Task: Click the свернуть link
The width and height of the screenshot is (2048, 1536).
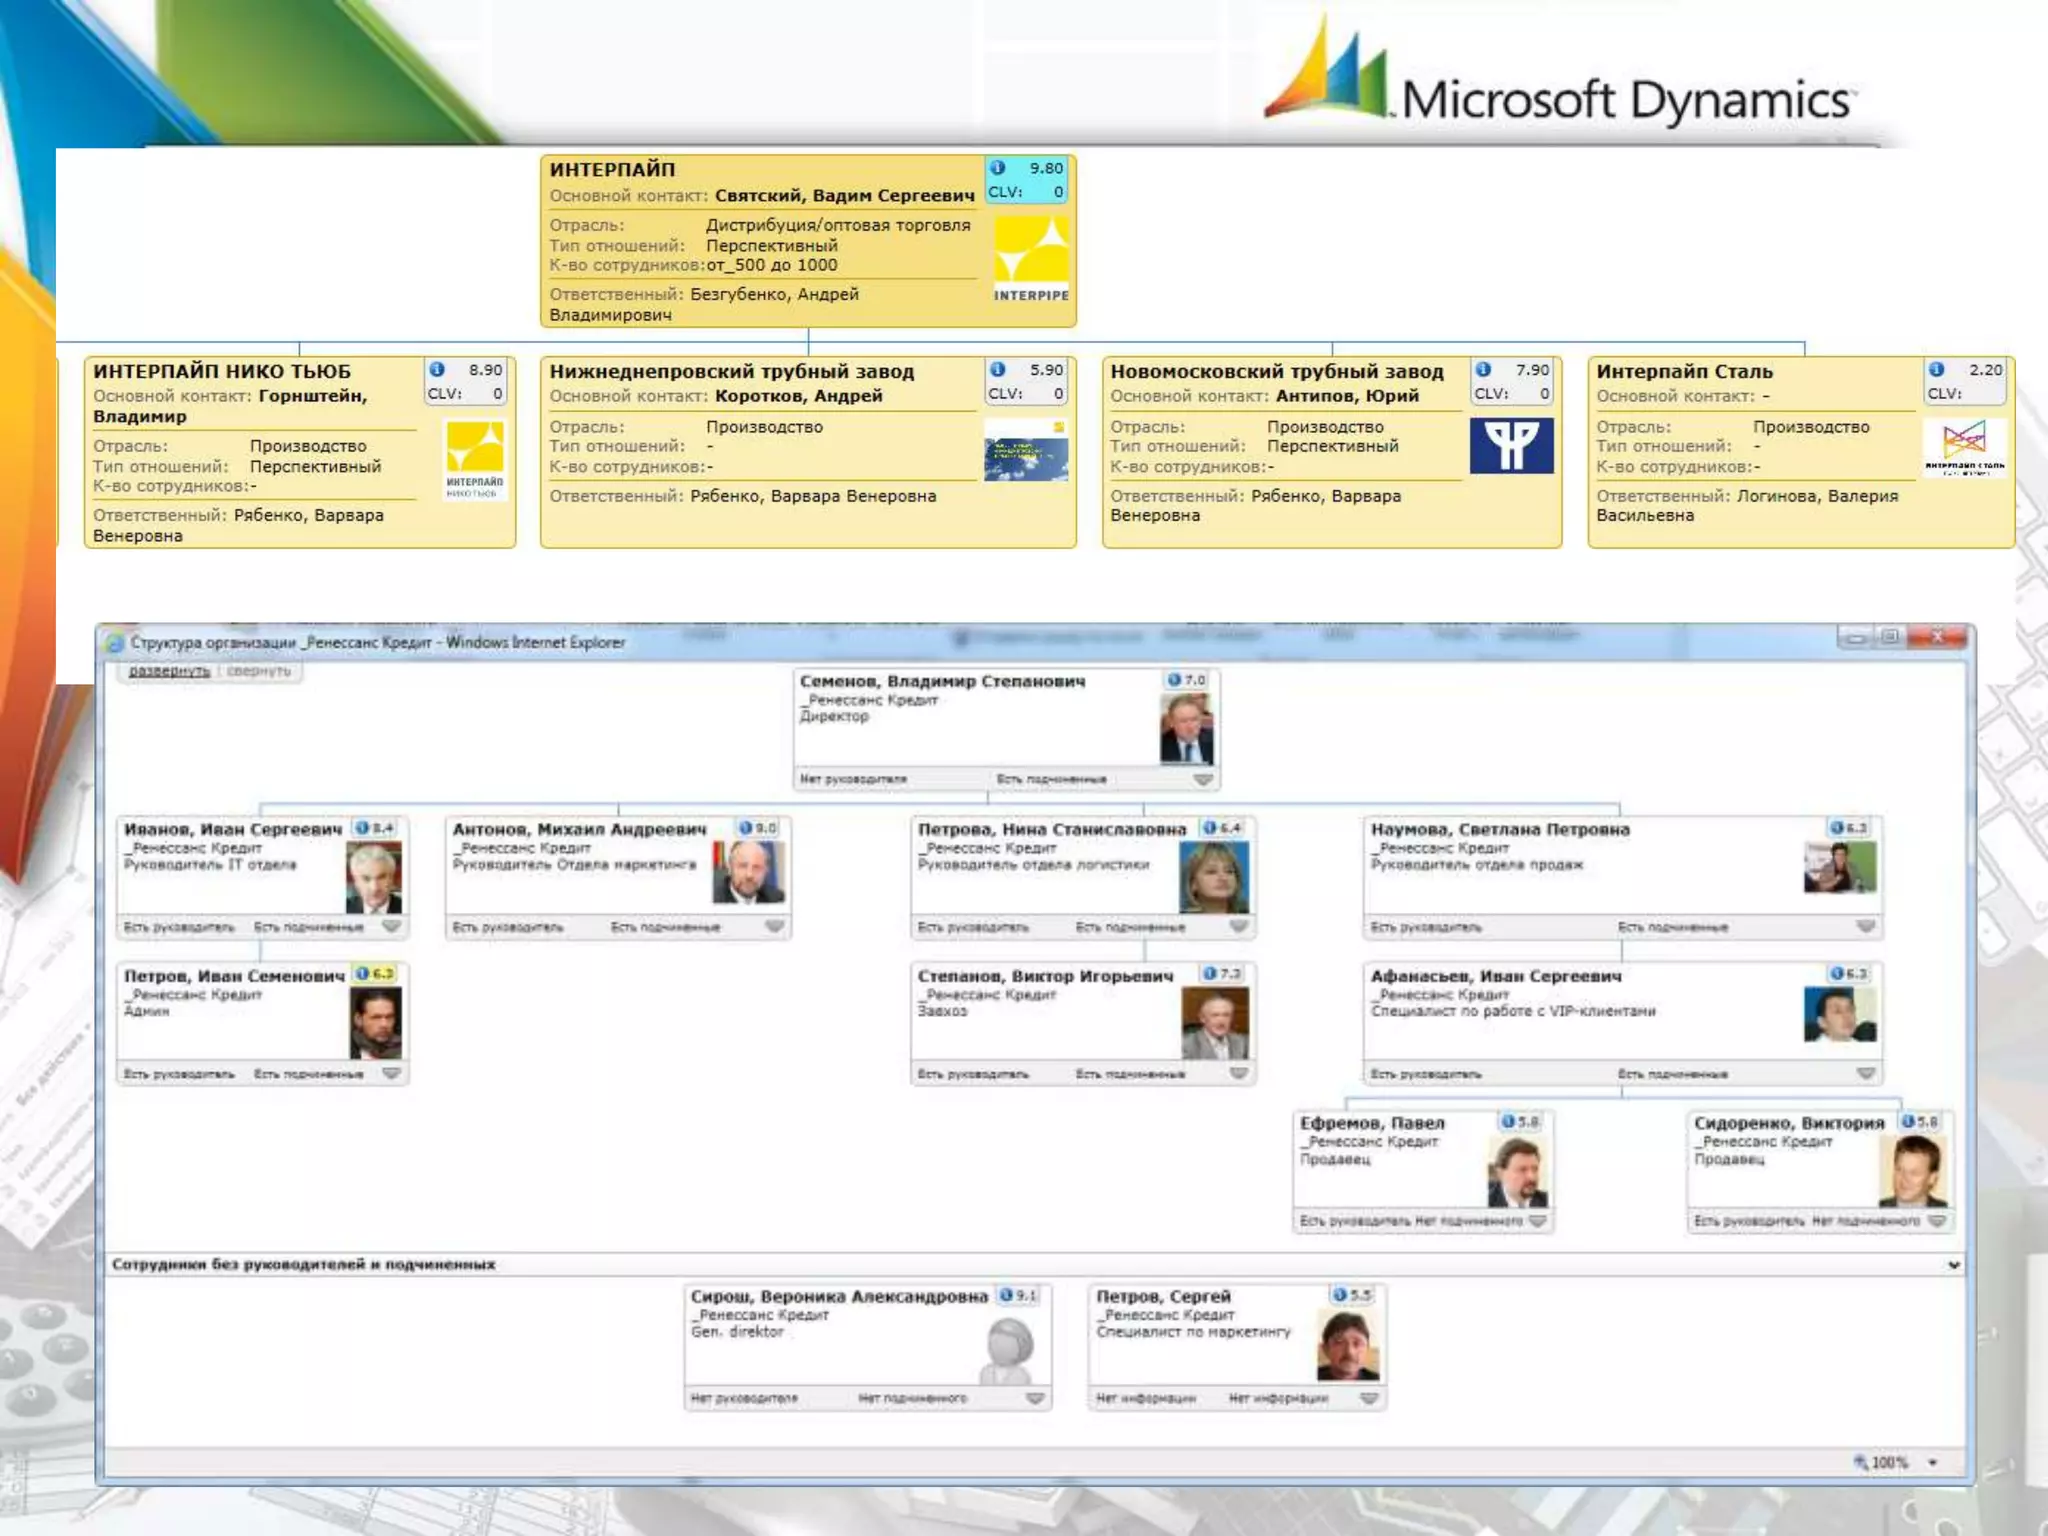Action: (259, 671)
